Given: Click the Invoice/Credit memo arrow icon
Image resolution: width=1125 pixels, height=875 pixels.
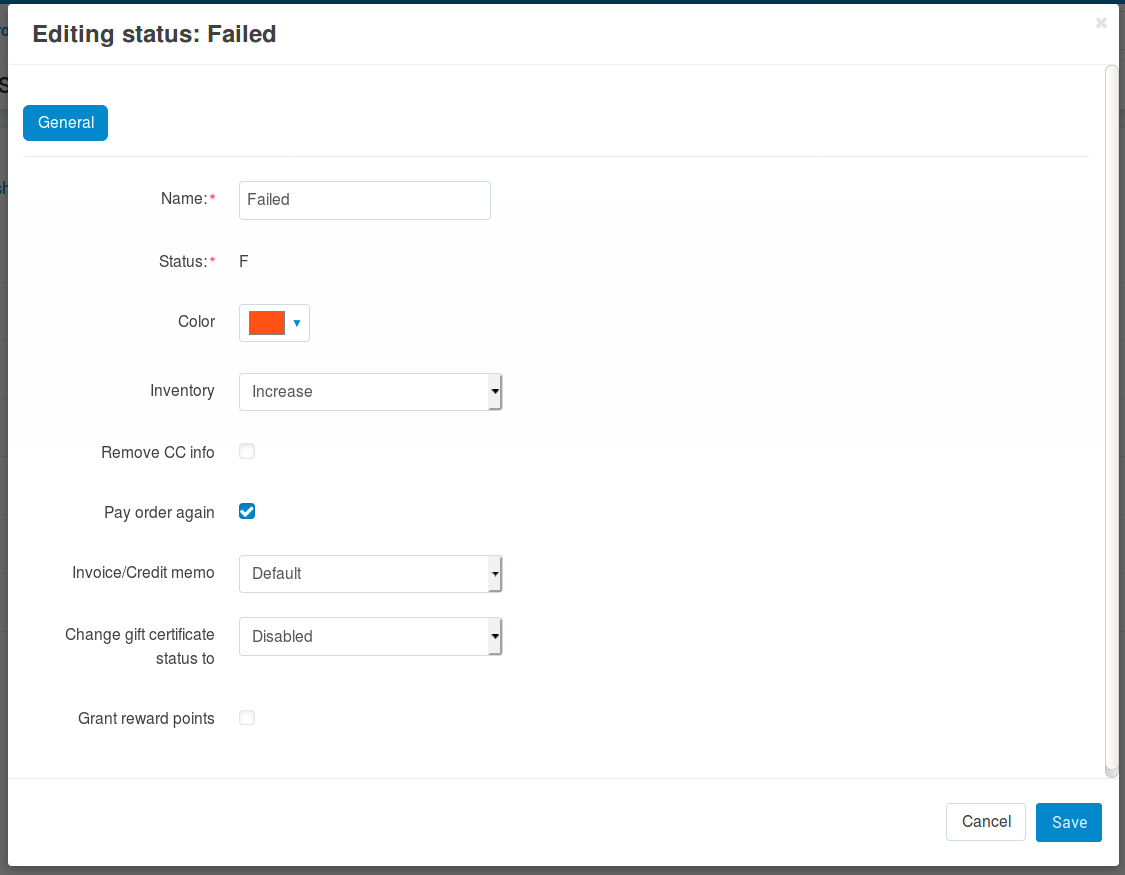Looking at the screenshot, I should (x=495, y=574).
